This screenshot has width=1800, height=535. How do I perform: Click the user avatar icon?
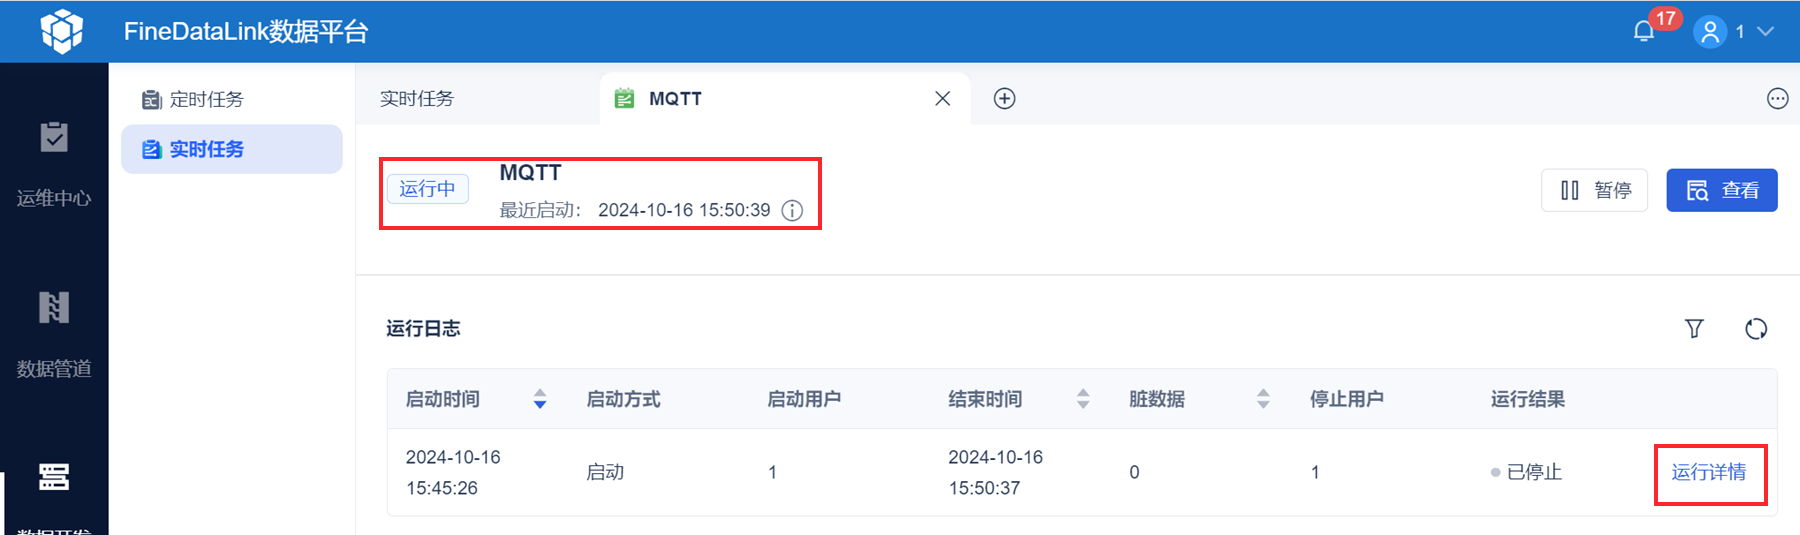click(1710, 32)
